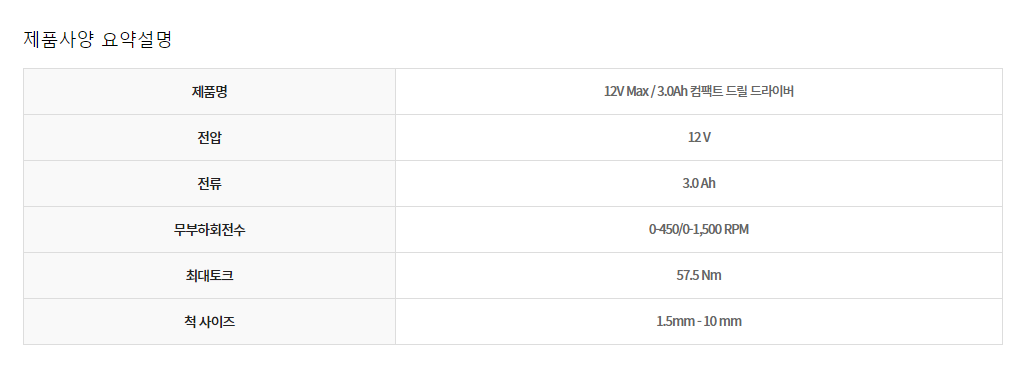Select the 12V Max text in product name
Viewport: 1018px width, 373px height.
point(625,91)
